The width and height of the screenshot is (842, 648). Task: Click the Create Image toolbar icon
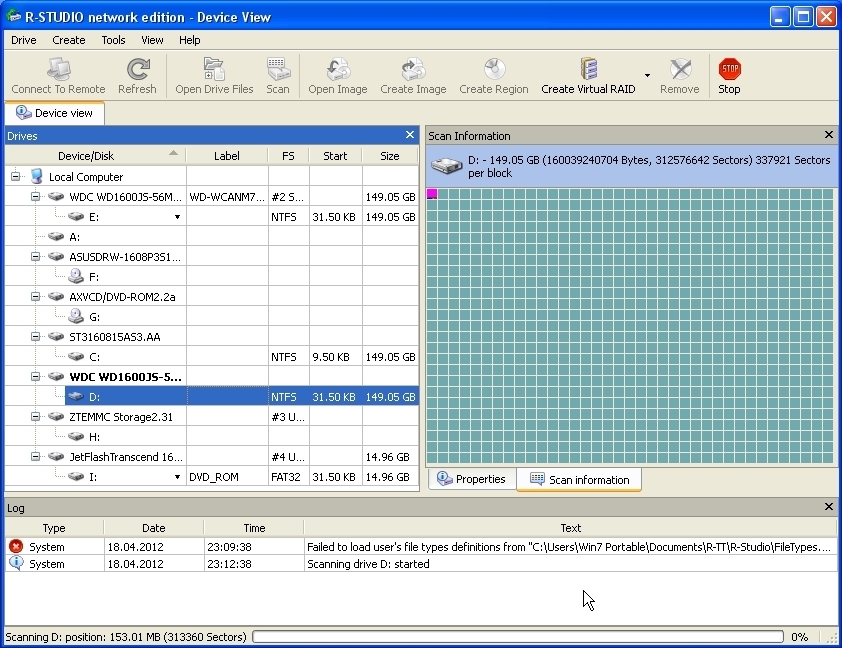413,69
